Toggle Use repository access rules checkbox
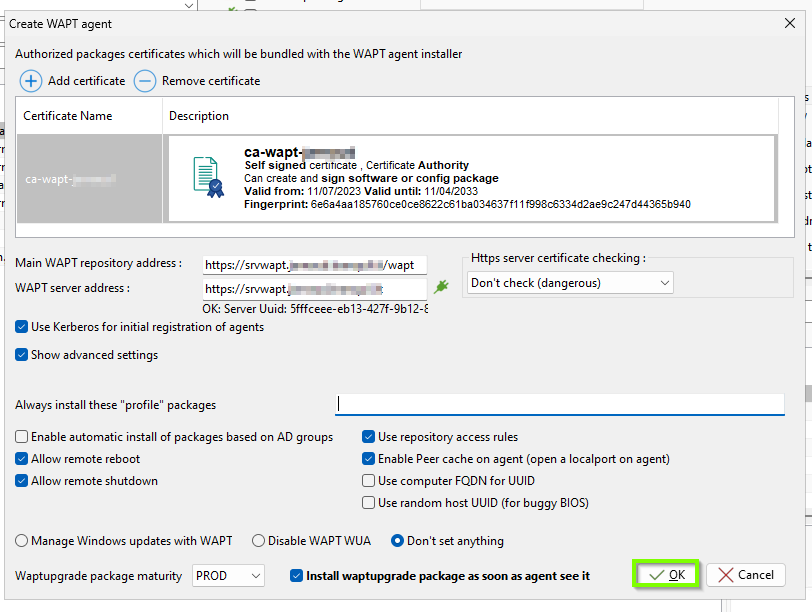 pyautogui.click(x=368, y=437)
